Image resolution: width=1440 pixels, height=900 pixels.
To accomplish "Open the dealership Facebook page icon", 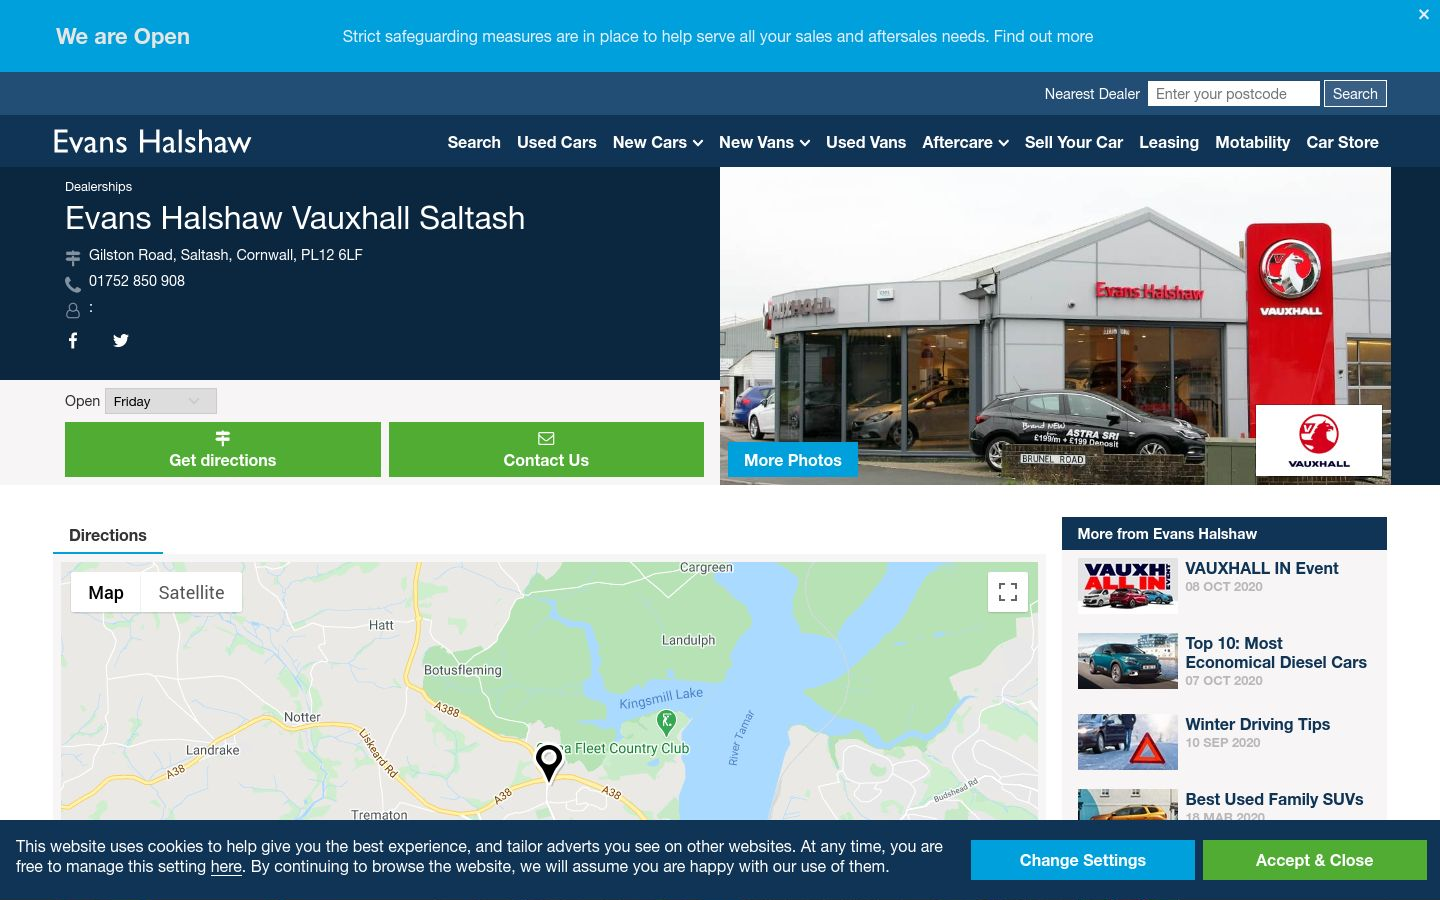I will tap(73, 341).
